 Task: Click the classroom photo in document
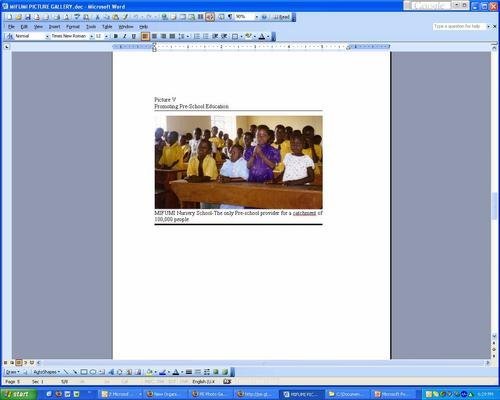pos(238,162)
